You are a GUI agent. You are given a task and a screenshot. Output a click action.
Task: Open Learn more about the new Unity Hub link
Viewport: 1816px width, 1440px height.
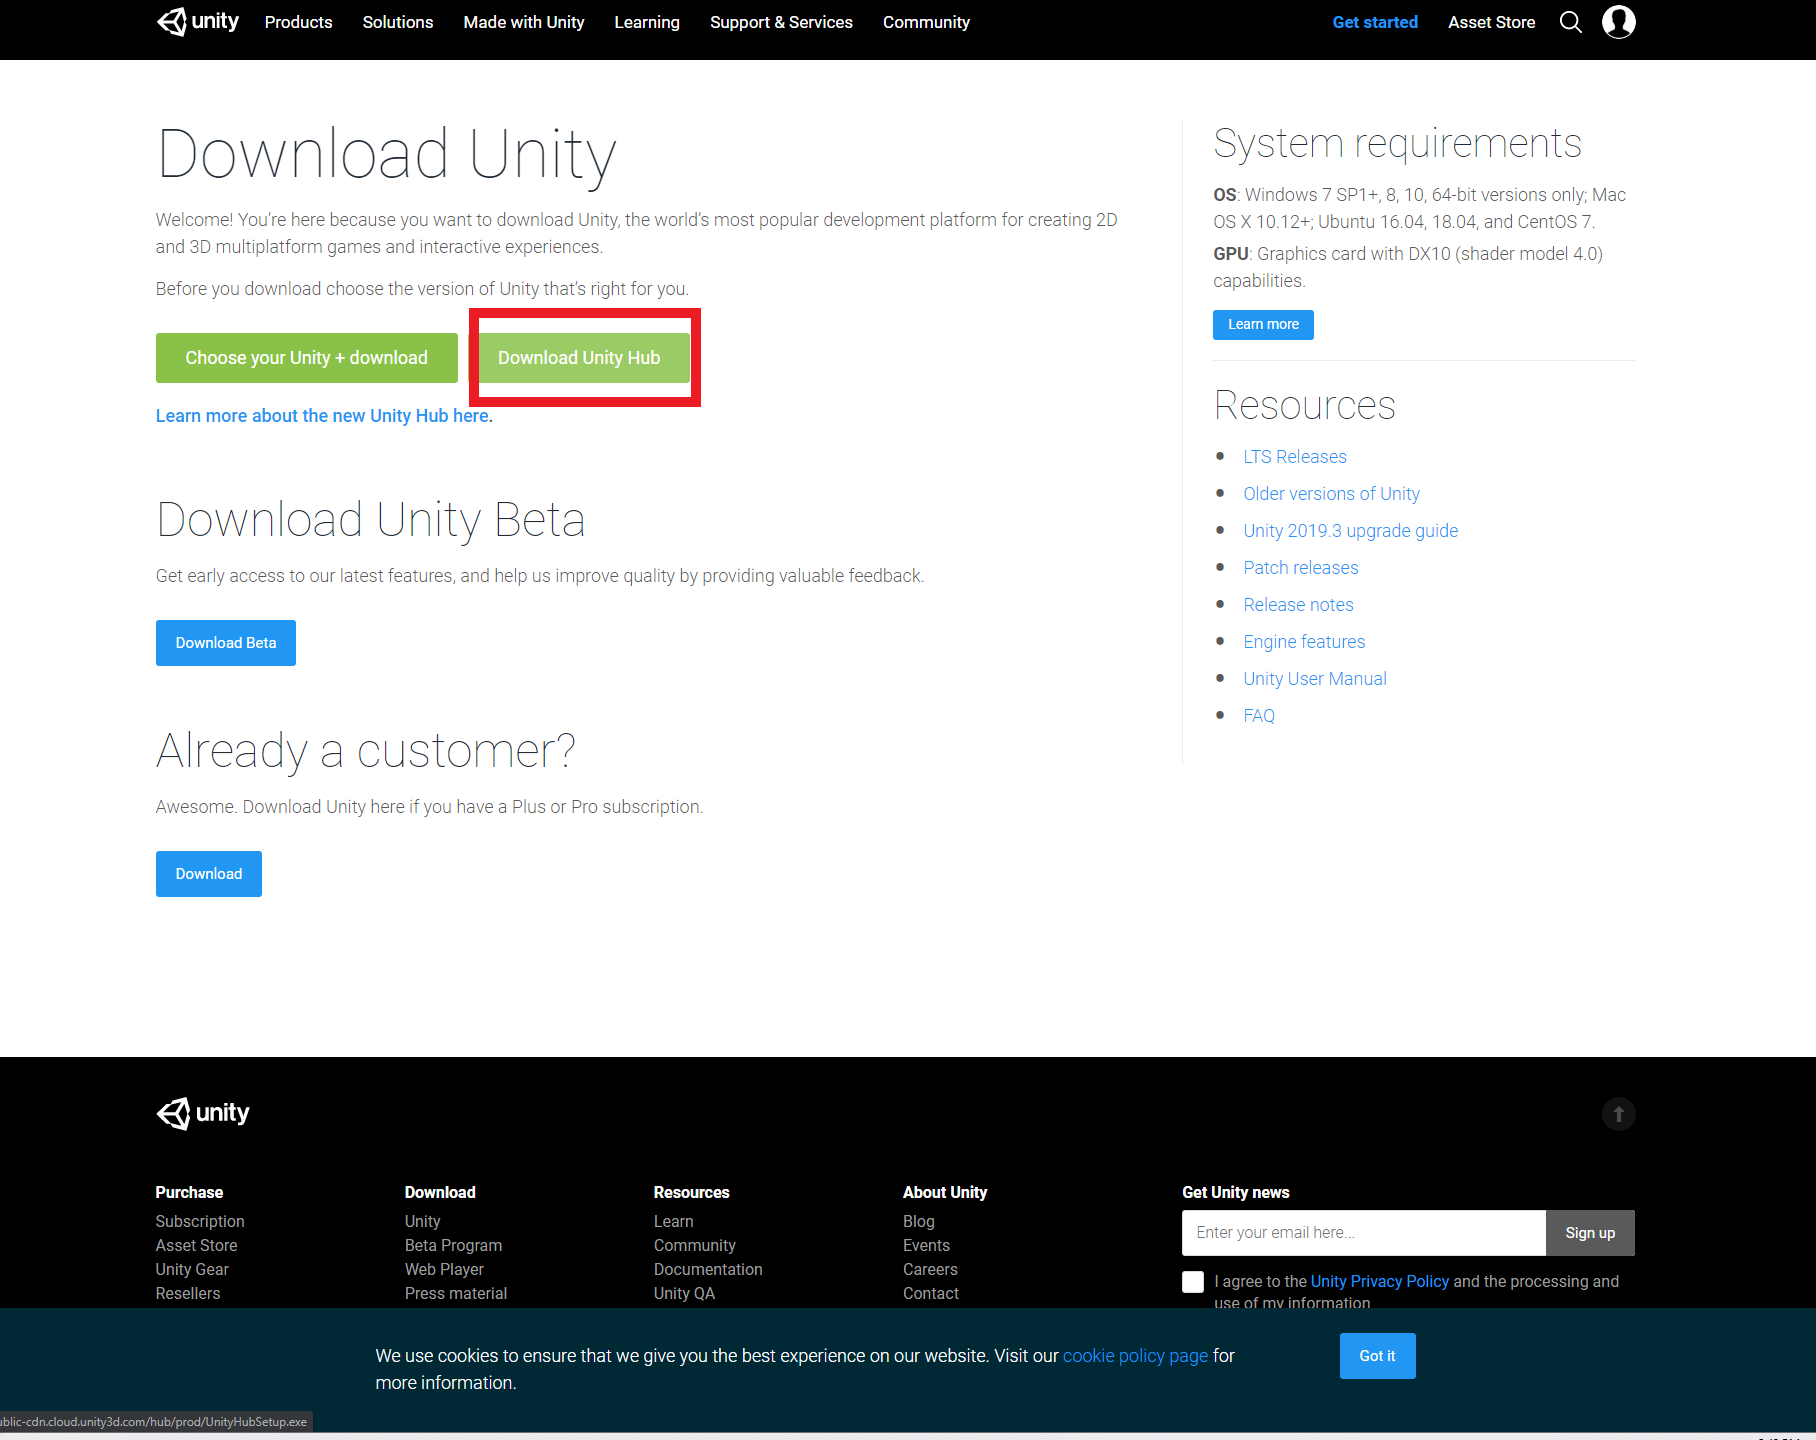(x=324, y=416)
